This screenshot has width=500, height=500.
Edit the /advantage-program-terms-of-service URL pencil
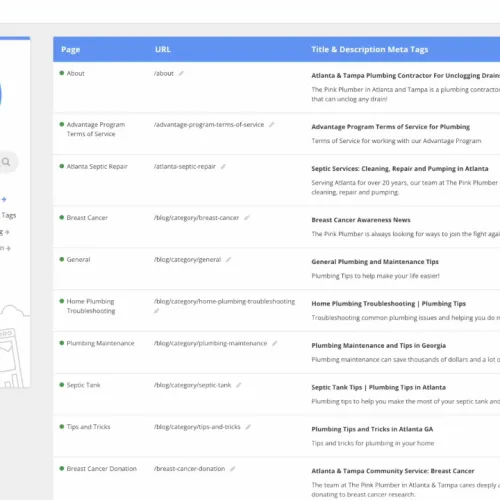point(272,125)
